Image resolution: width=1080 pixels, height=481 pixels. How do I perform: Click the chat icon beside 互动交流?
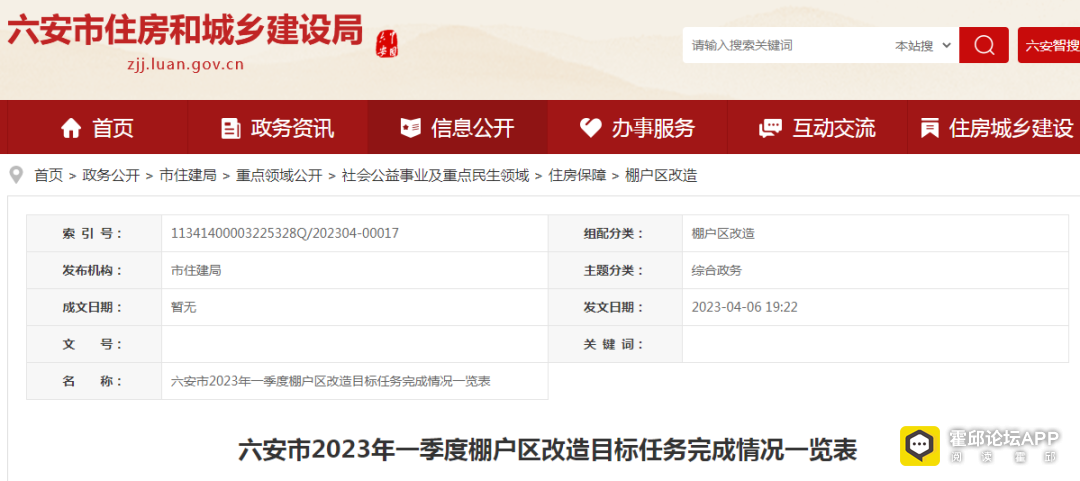[770, 128]
